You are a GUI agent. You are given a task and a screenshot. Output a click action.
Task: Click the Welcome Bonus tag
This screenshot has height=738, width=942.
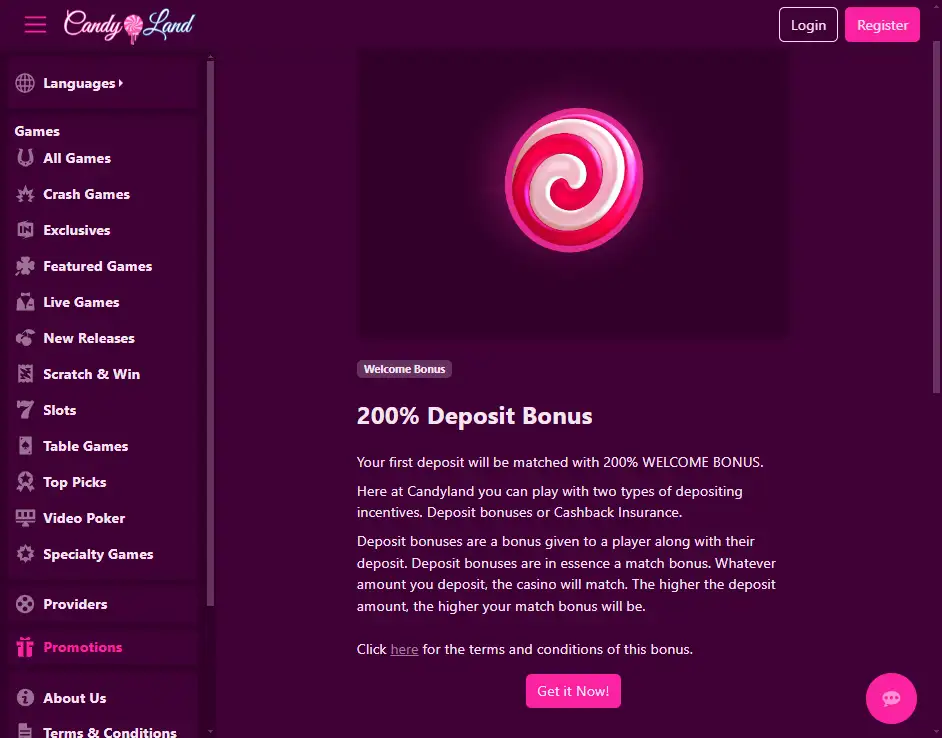[x=404, y=369]
